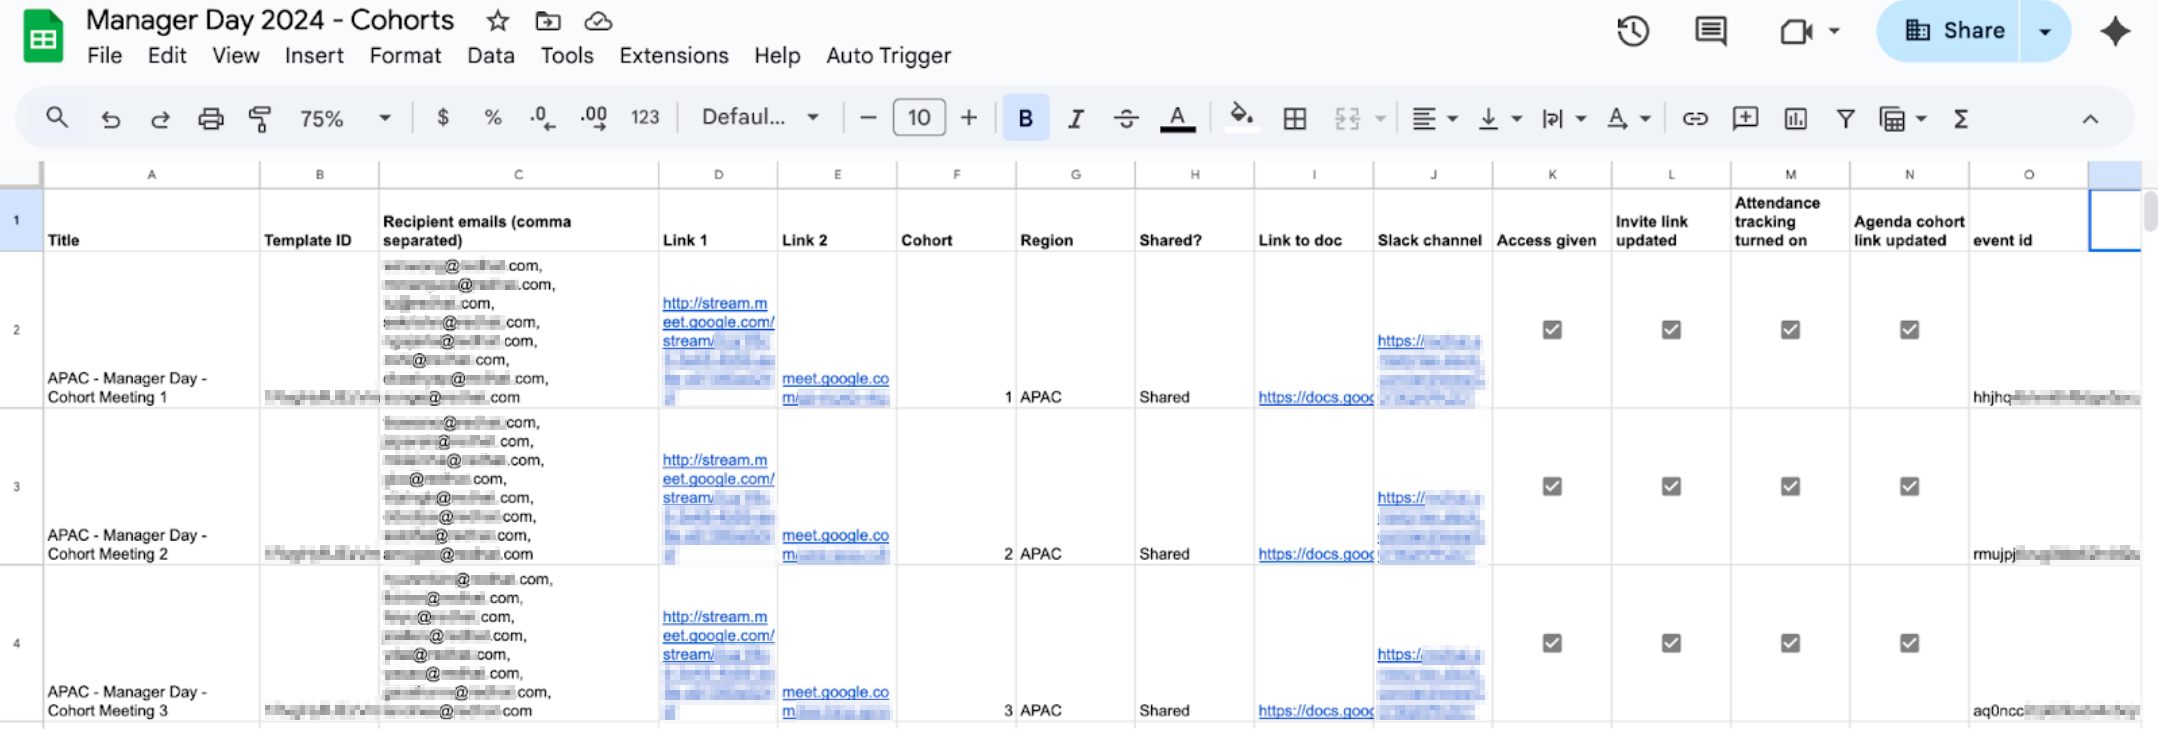Redo the last action

[x=160, y=119]
